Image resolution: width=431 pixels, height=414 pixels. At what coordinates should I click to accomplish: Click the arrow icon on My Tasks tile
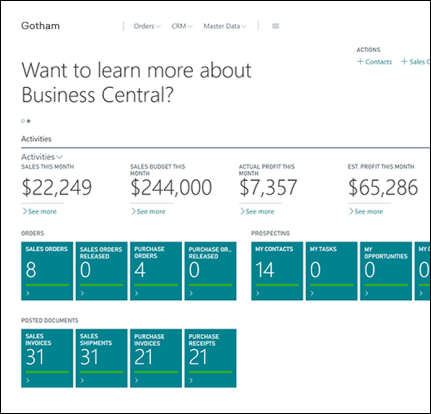click(x=312, y=293)
